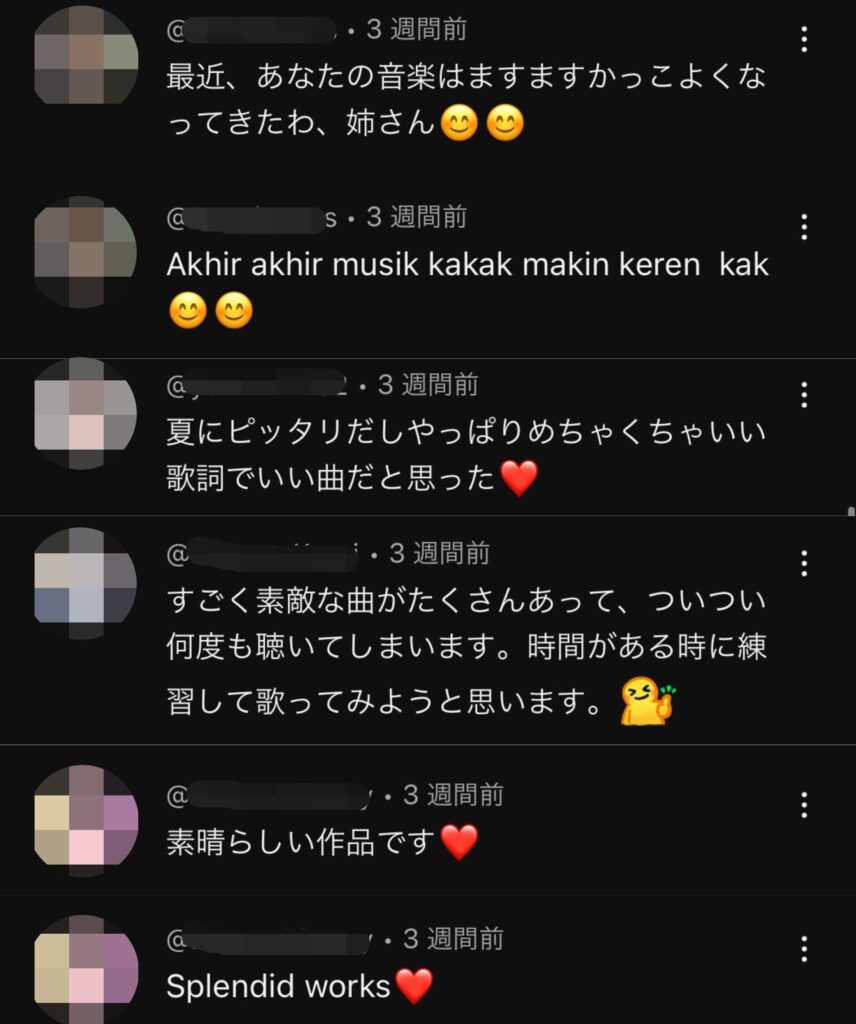Open options menu for Akhir akhir musik comment
The height and width of the screenshot is (1024, 856).
(804, 227)
